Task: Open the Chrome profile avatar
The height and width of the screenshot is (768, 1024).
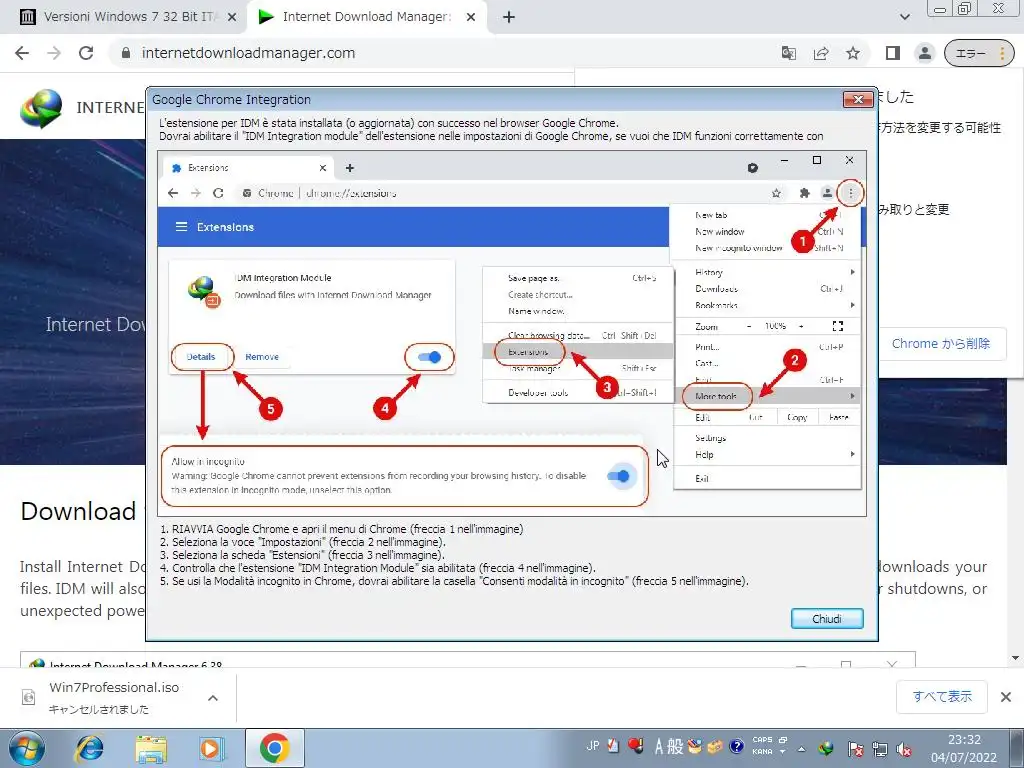Action: [925, 54]
